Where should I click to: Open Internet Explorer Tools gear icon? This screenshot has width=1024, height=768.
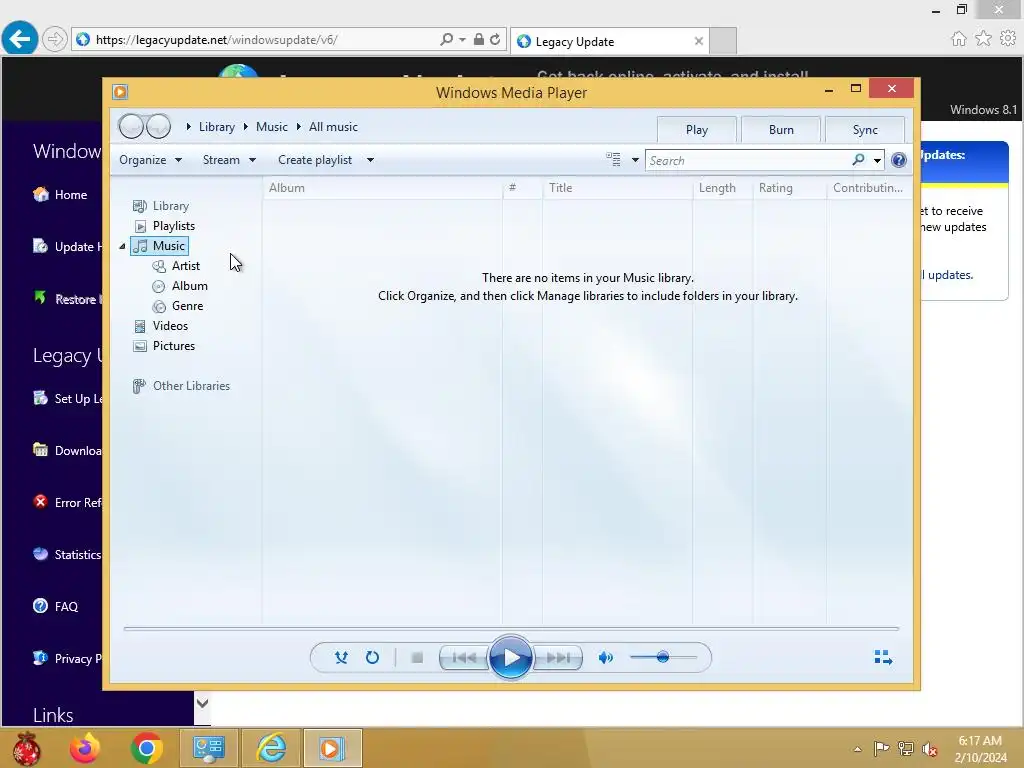coord(1008,39)
